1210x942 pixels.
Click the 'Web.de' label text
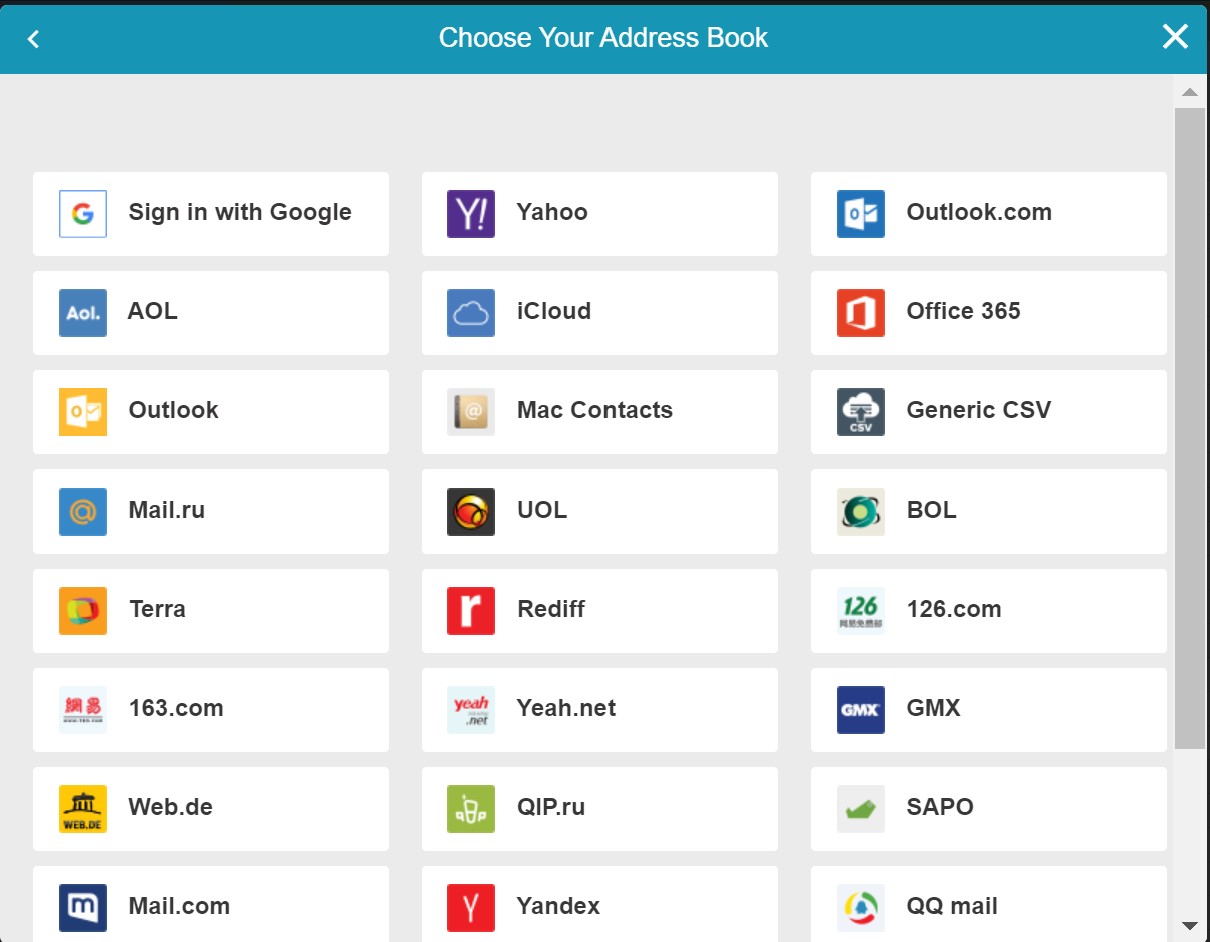click(171, 807)
